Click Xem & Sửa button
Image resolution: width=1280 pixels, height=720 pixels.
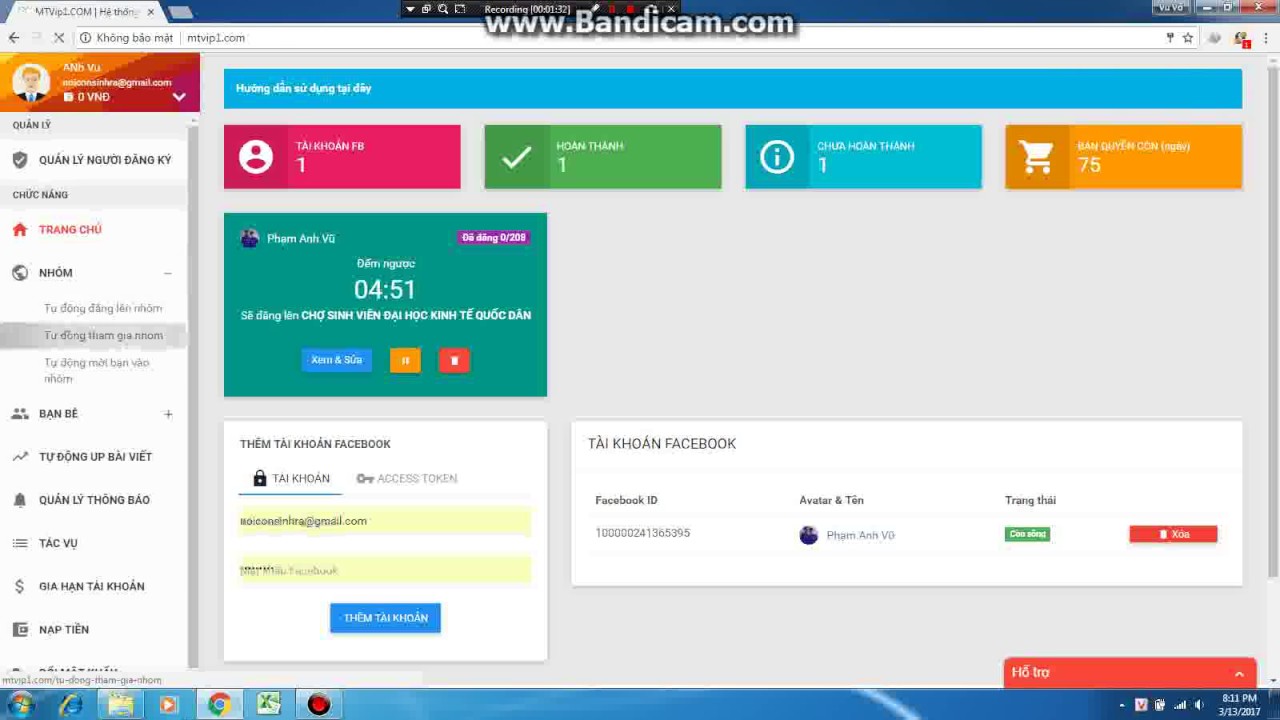[x=336, y=360]
